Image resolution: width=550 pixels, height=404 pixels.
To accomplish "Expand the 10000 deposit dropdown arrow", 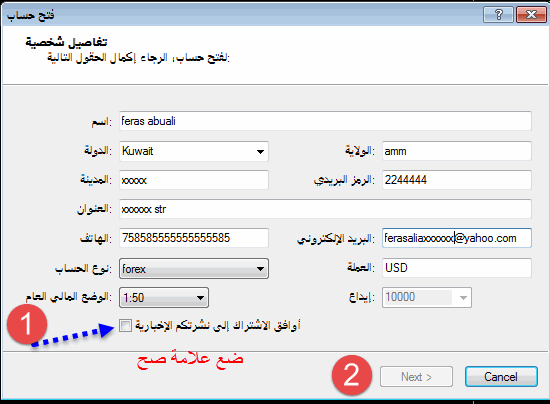I will point(463,298).
